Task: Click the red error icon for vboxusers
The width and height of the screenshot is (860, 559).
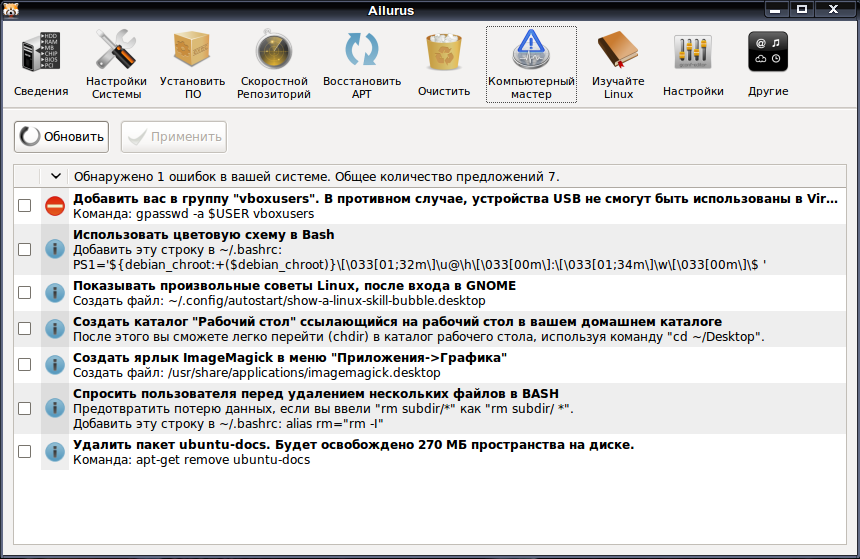Action: [x=55, y=206]
